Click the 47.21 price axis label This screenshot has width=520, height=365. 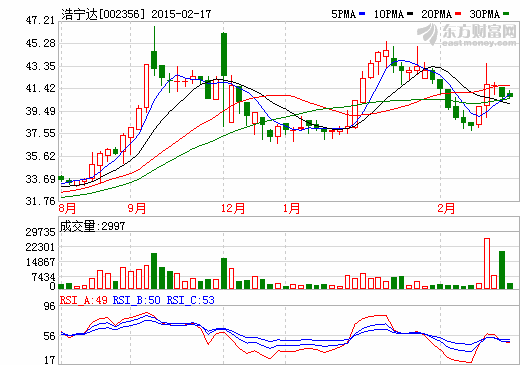(40, 20)
